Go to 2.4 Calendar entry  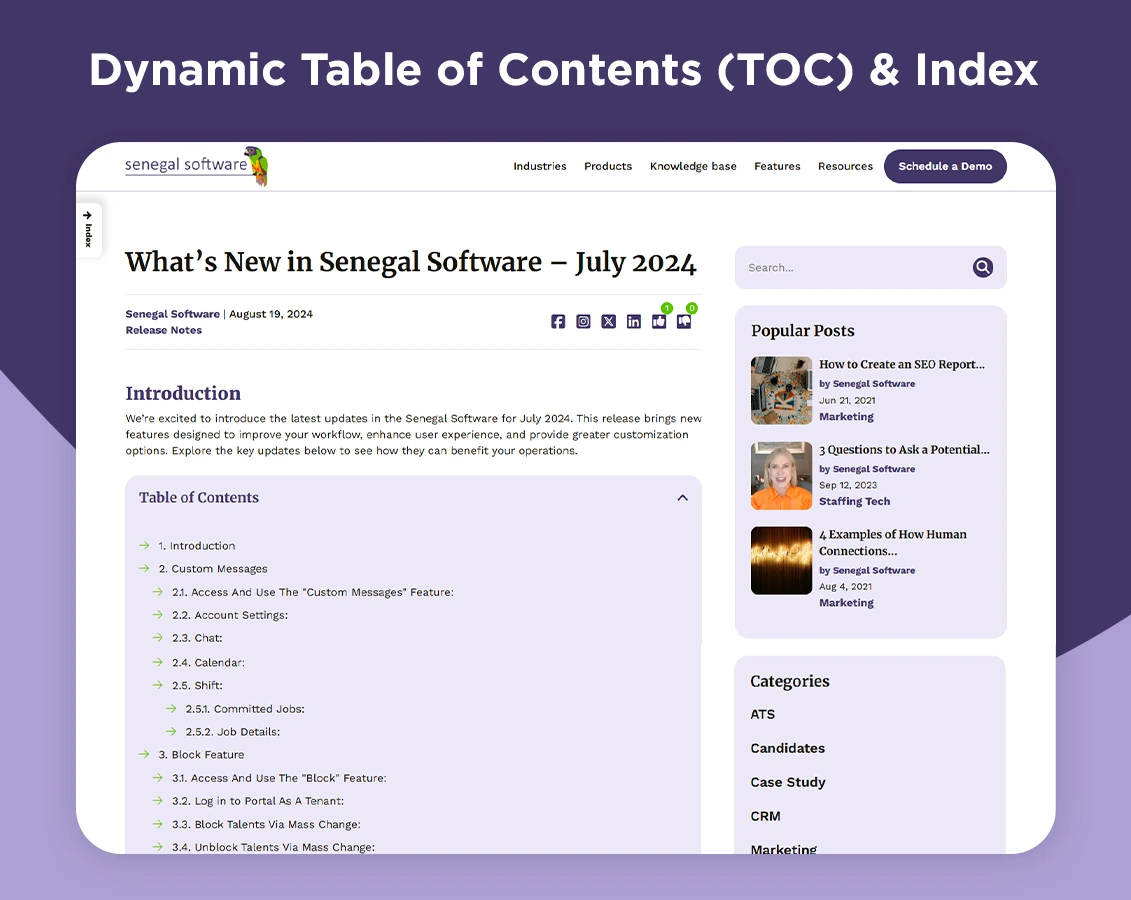208,662
